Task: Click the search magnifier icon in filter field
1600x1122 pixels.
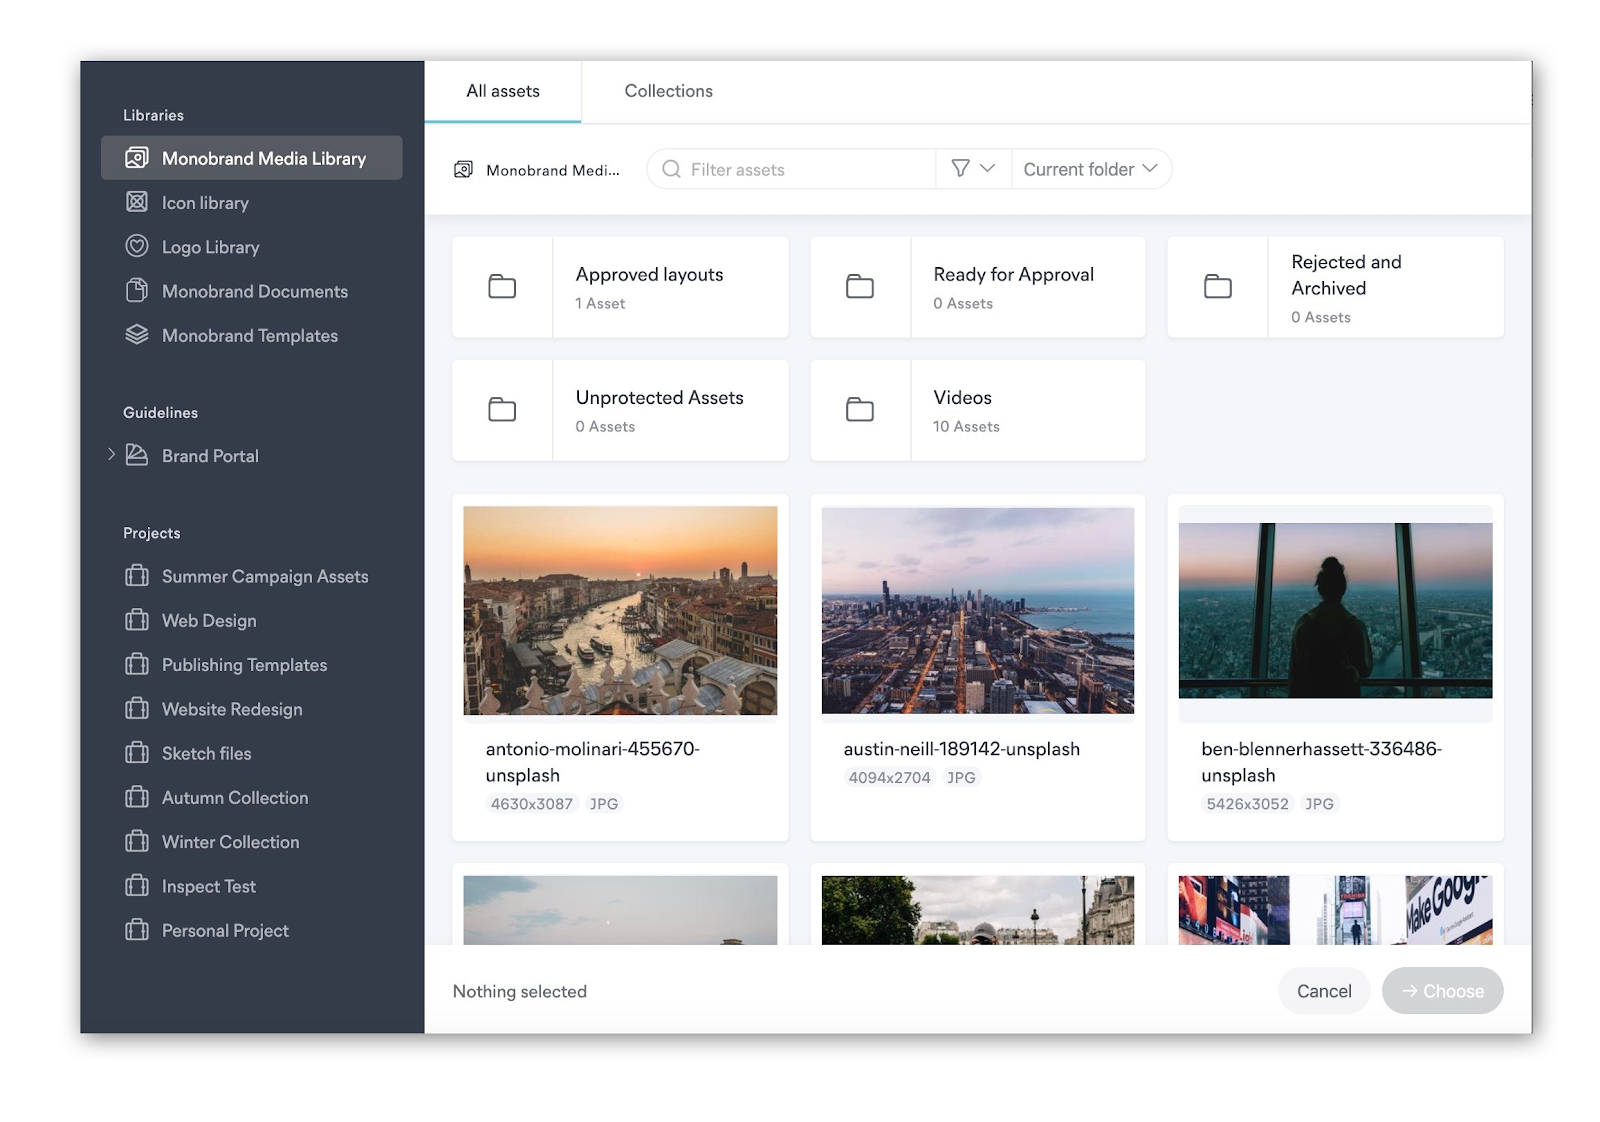Action: click(x=672, y=169)
